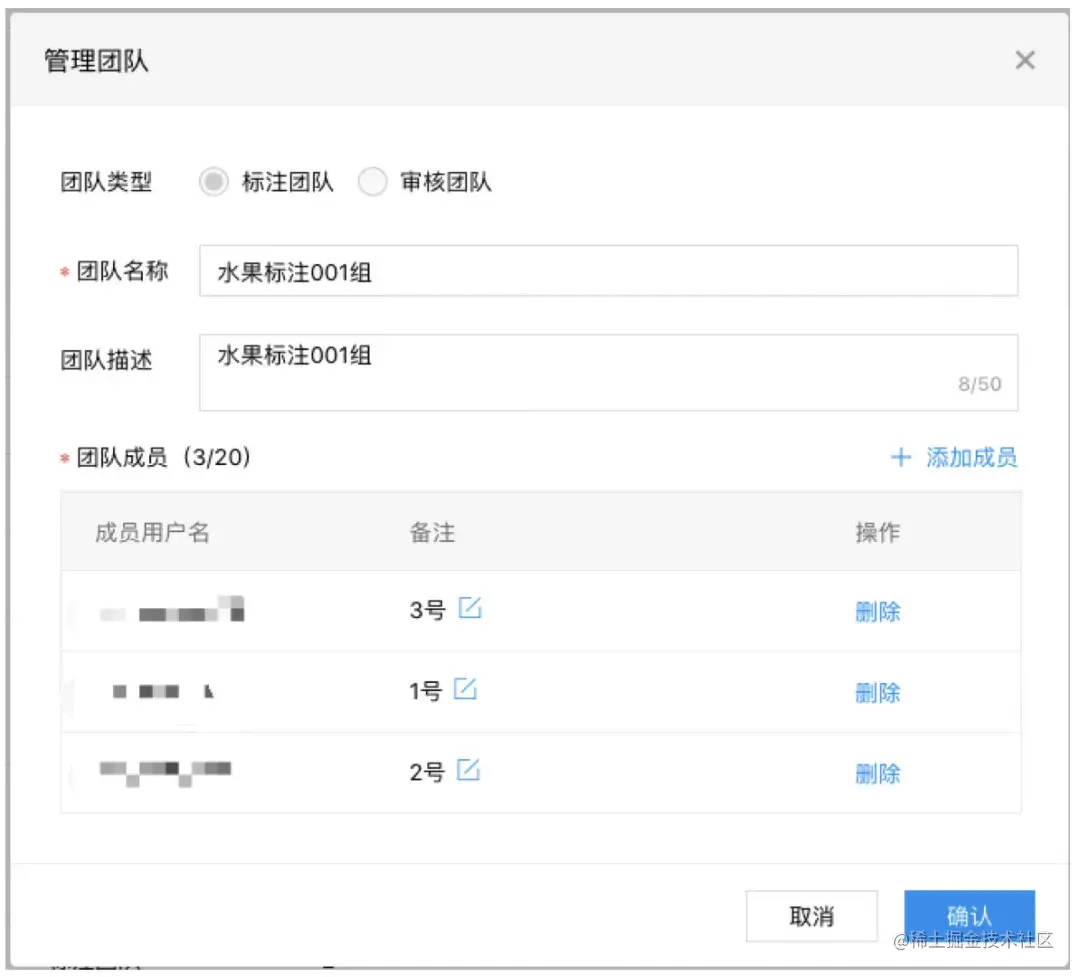
Task: Confirm with the 确认 button
Action: point(969,916)
